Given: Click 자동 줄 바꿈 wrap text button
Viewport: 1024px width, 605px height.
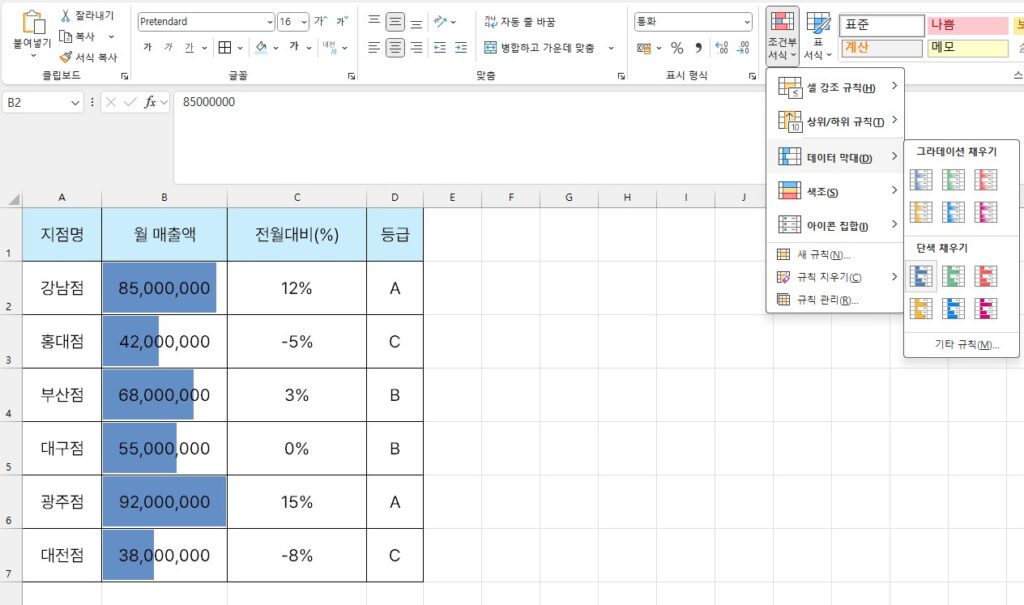Looking at the screenshot, I should point(519,21).
